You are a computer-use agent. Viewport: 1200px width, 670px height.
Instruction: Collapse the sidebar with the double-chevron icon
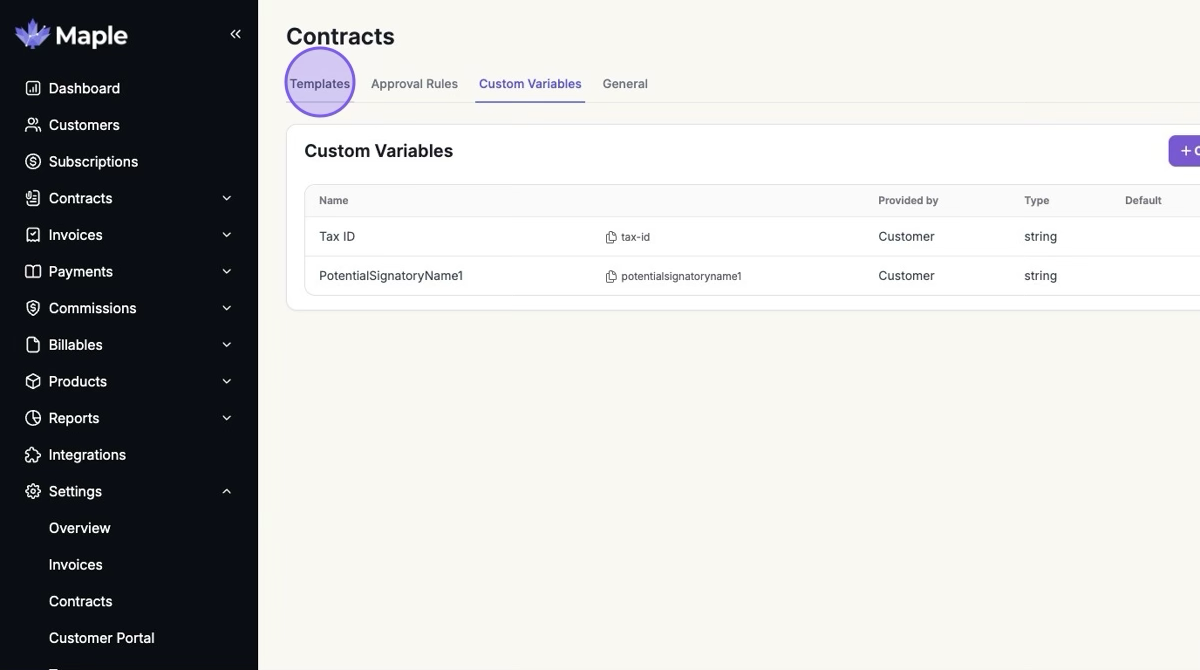pyautogui.click(x=236, y=34)
